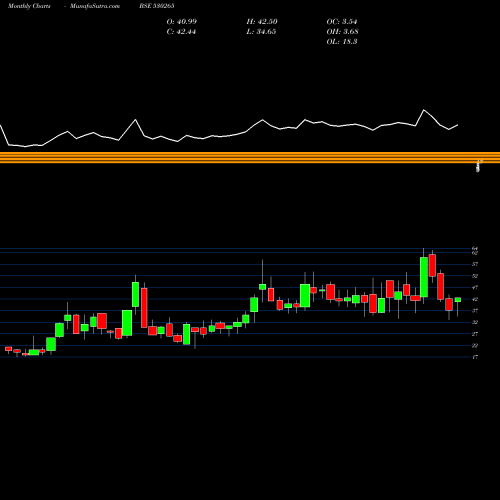This screenshot has height=500, width=500.
Task: Select the tallest green candle near 62
Action: pos(424,277)
